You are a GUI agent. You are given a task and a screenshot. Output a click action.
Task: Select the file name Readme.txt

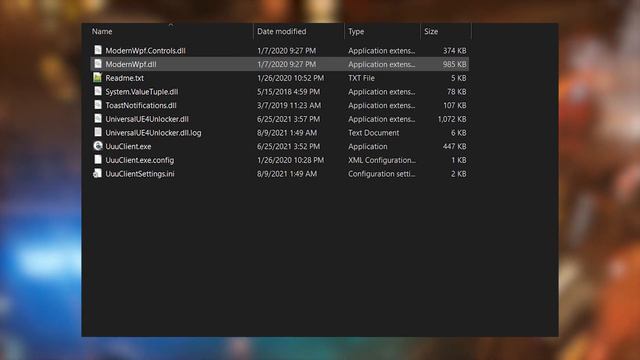coord(124,78)
